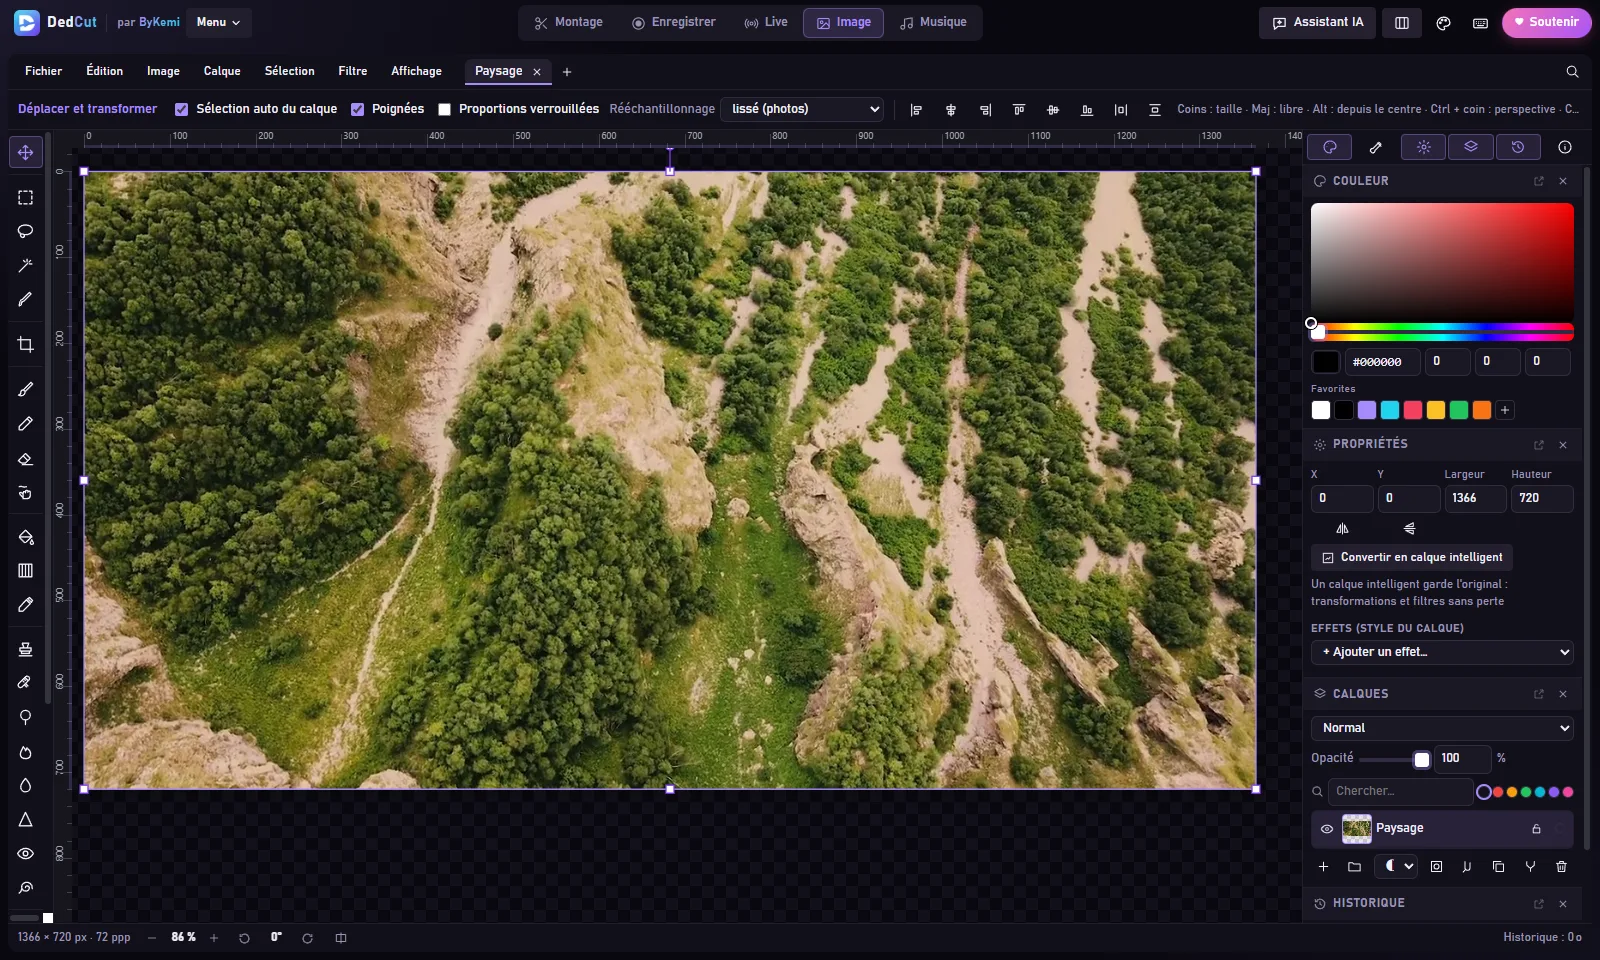Open the Menu dropdown beside ByKemi
The width and height of the screenshot is (1600, 960).
point(218,22)
